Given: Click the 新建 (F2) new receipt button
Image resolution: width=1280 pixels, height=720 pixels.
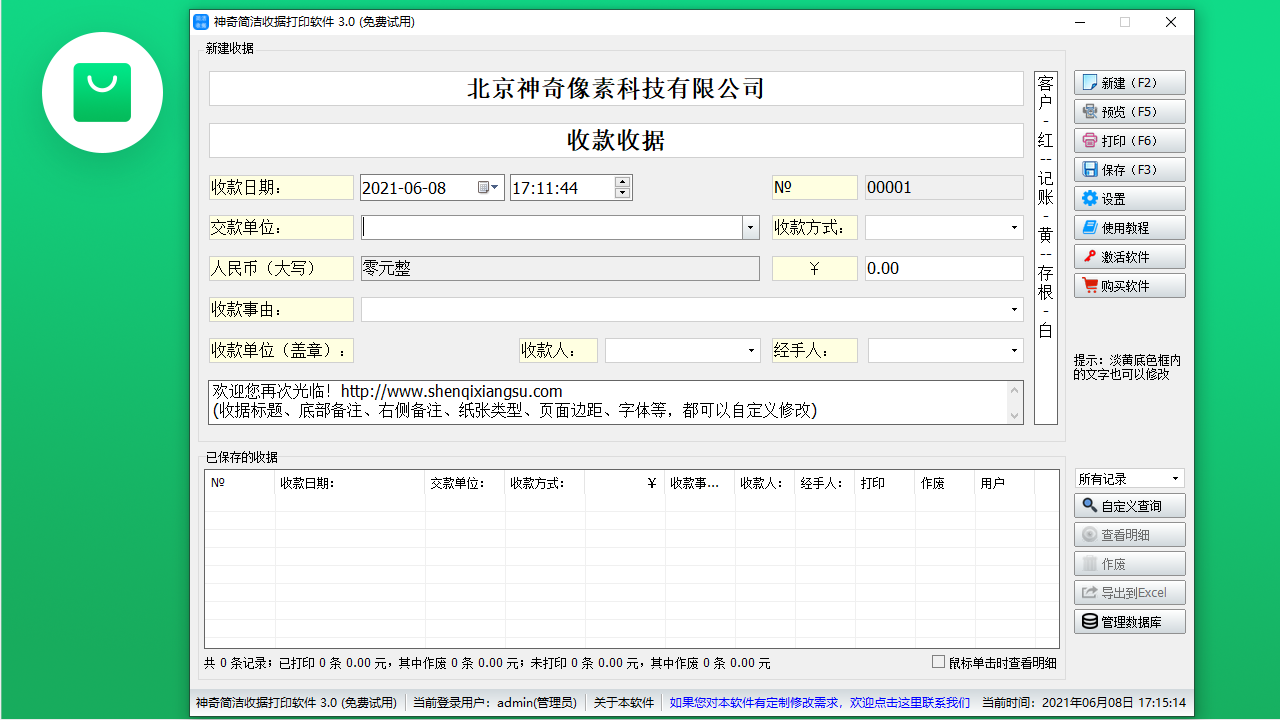Looking at the screenshot, I should (x=1130, y=83).
